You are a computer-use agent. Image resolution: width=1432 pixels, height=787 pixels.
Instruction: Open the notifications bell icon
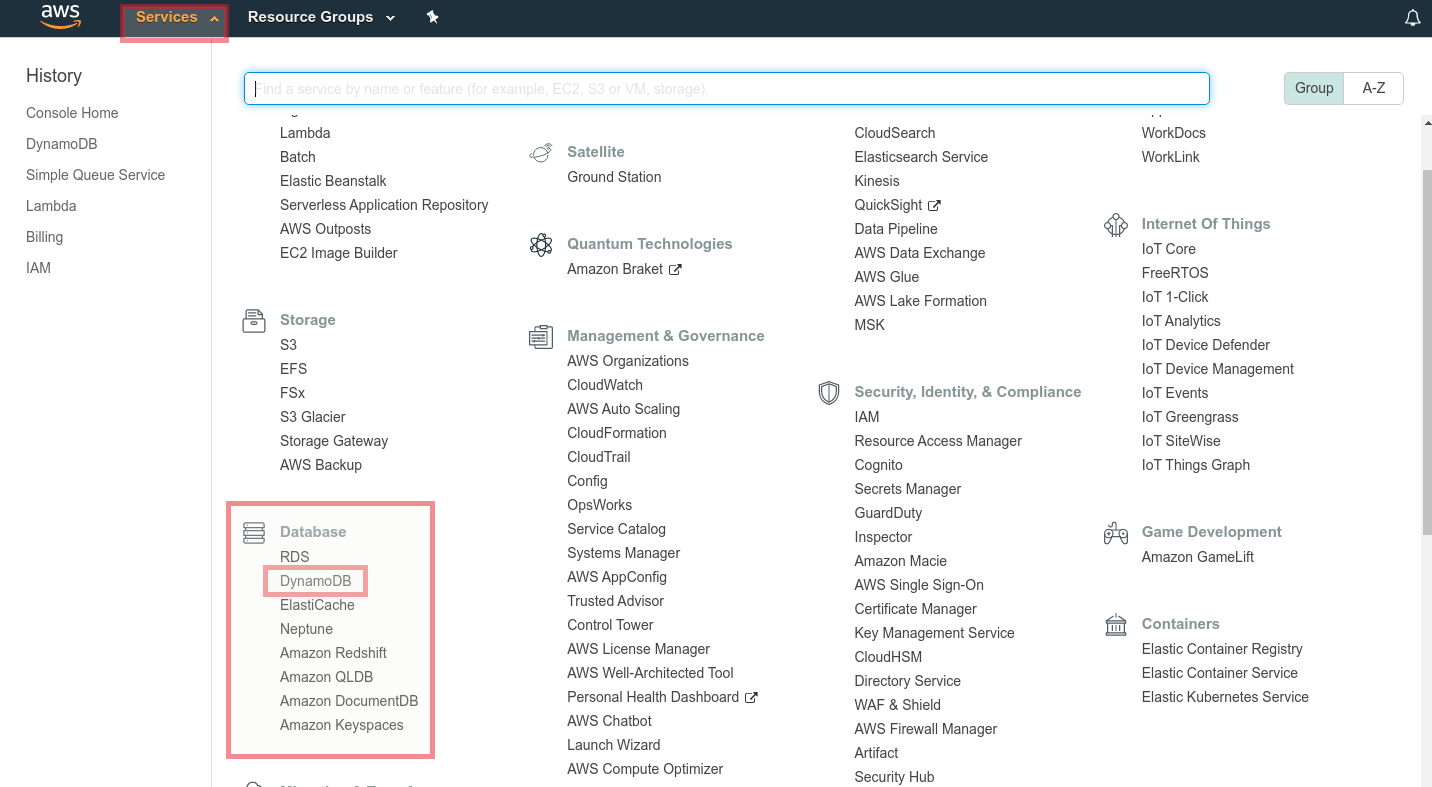(1412, 18)
